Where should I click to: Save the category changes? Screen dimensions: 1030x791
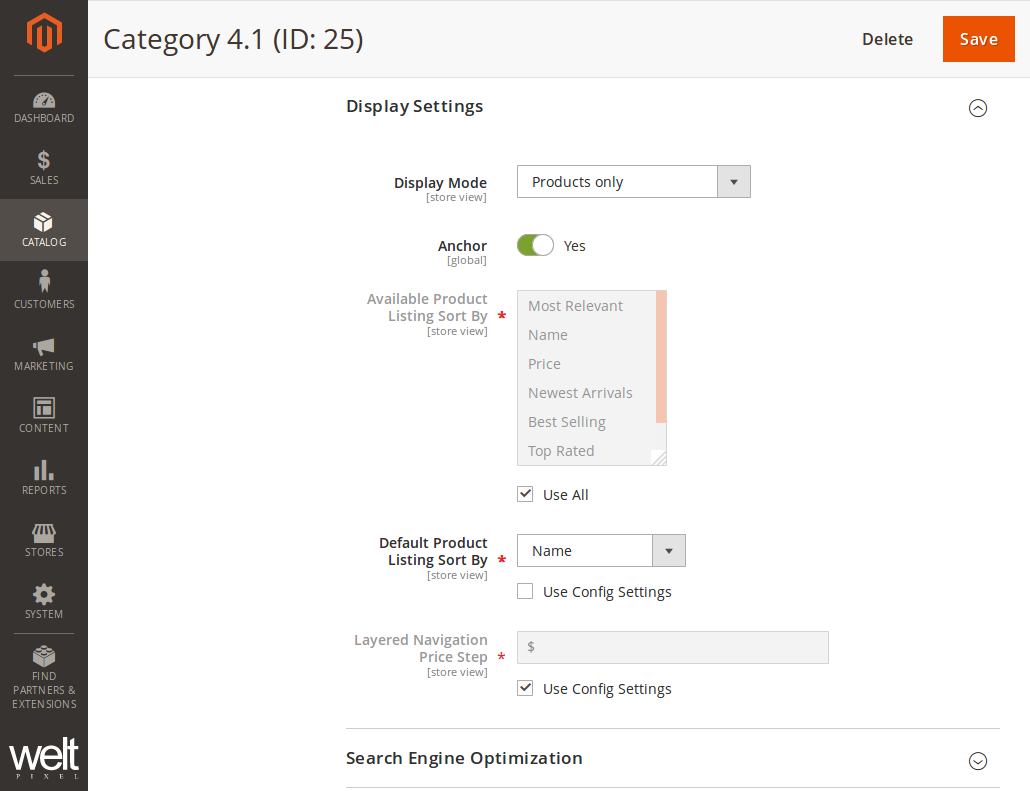pyautogui.click(x=978, y=38)
